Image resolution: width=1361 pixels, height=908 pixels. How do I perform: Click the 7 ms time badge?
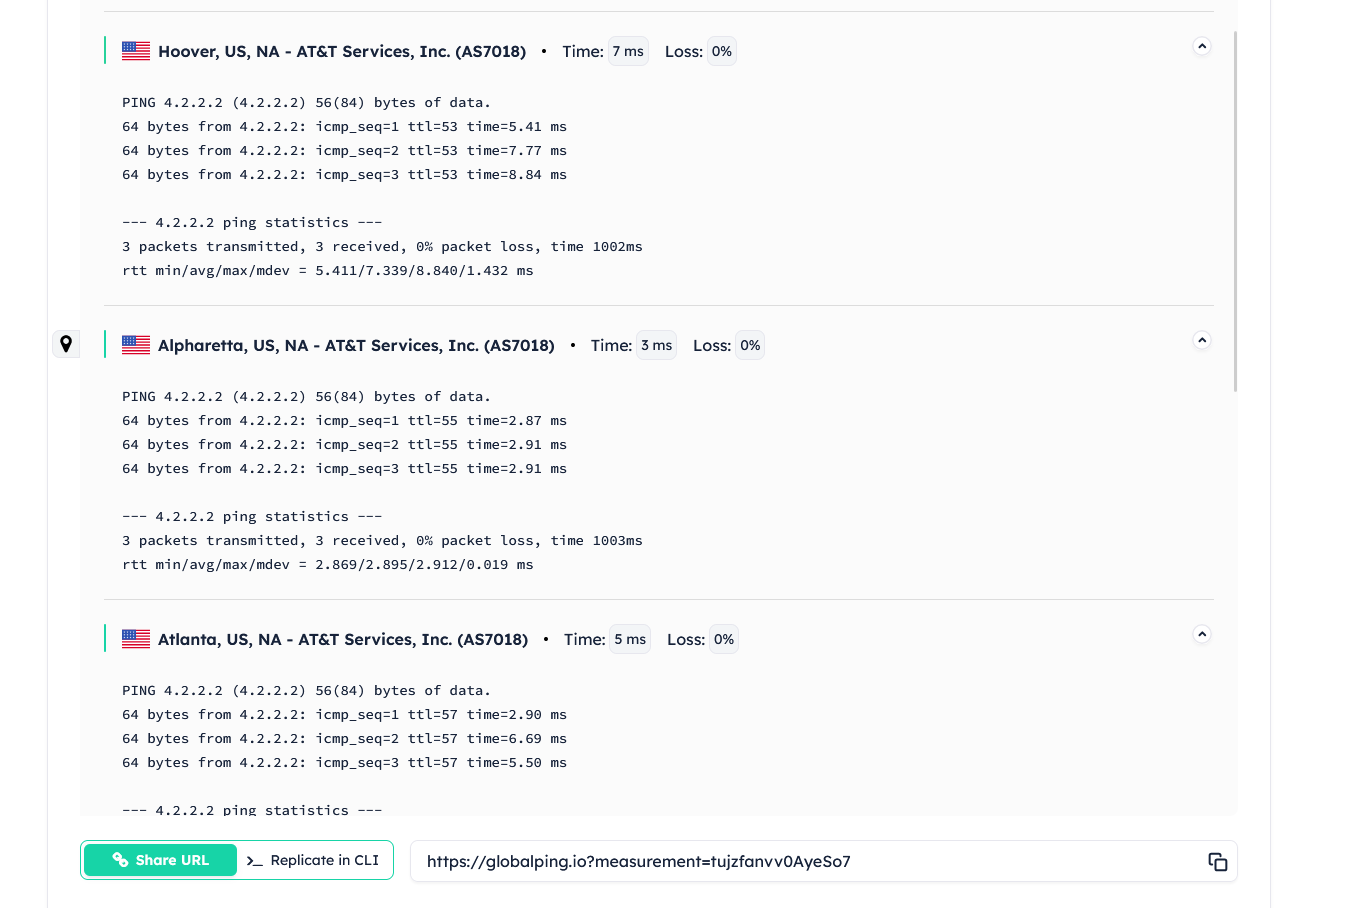point(628,51)
